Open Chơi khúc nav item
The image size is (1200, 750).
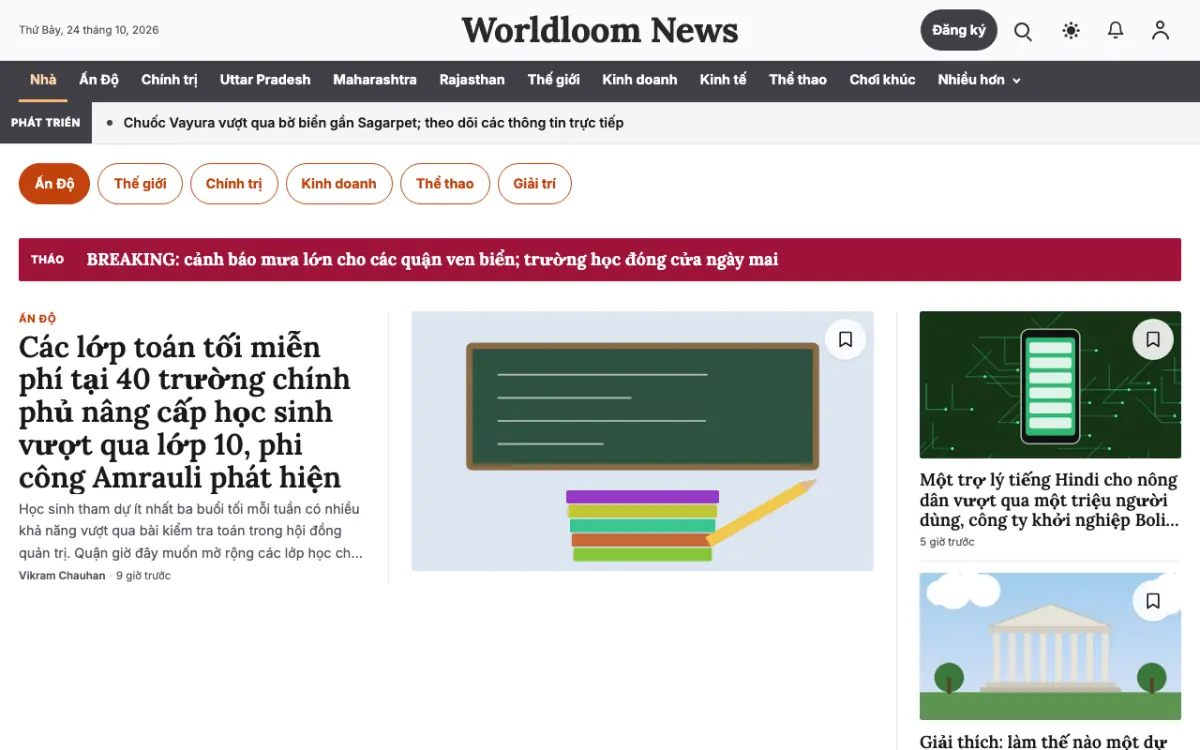tap(882, 80)
